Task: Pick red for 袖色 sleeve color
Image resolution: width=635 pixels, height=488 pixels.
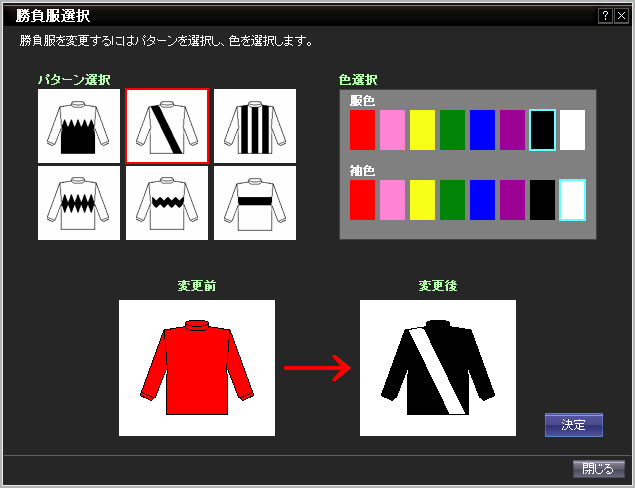Action: tap(362, 200)
